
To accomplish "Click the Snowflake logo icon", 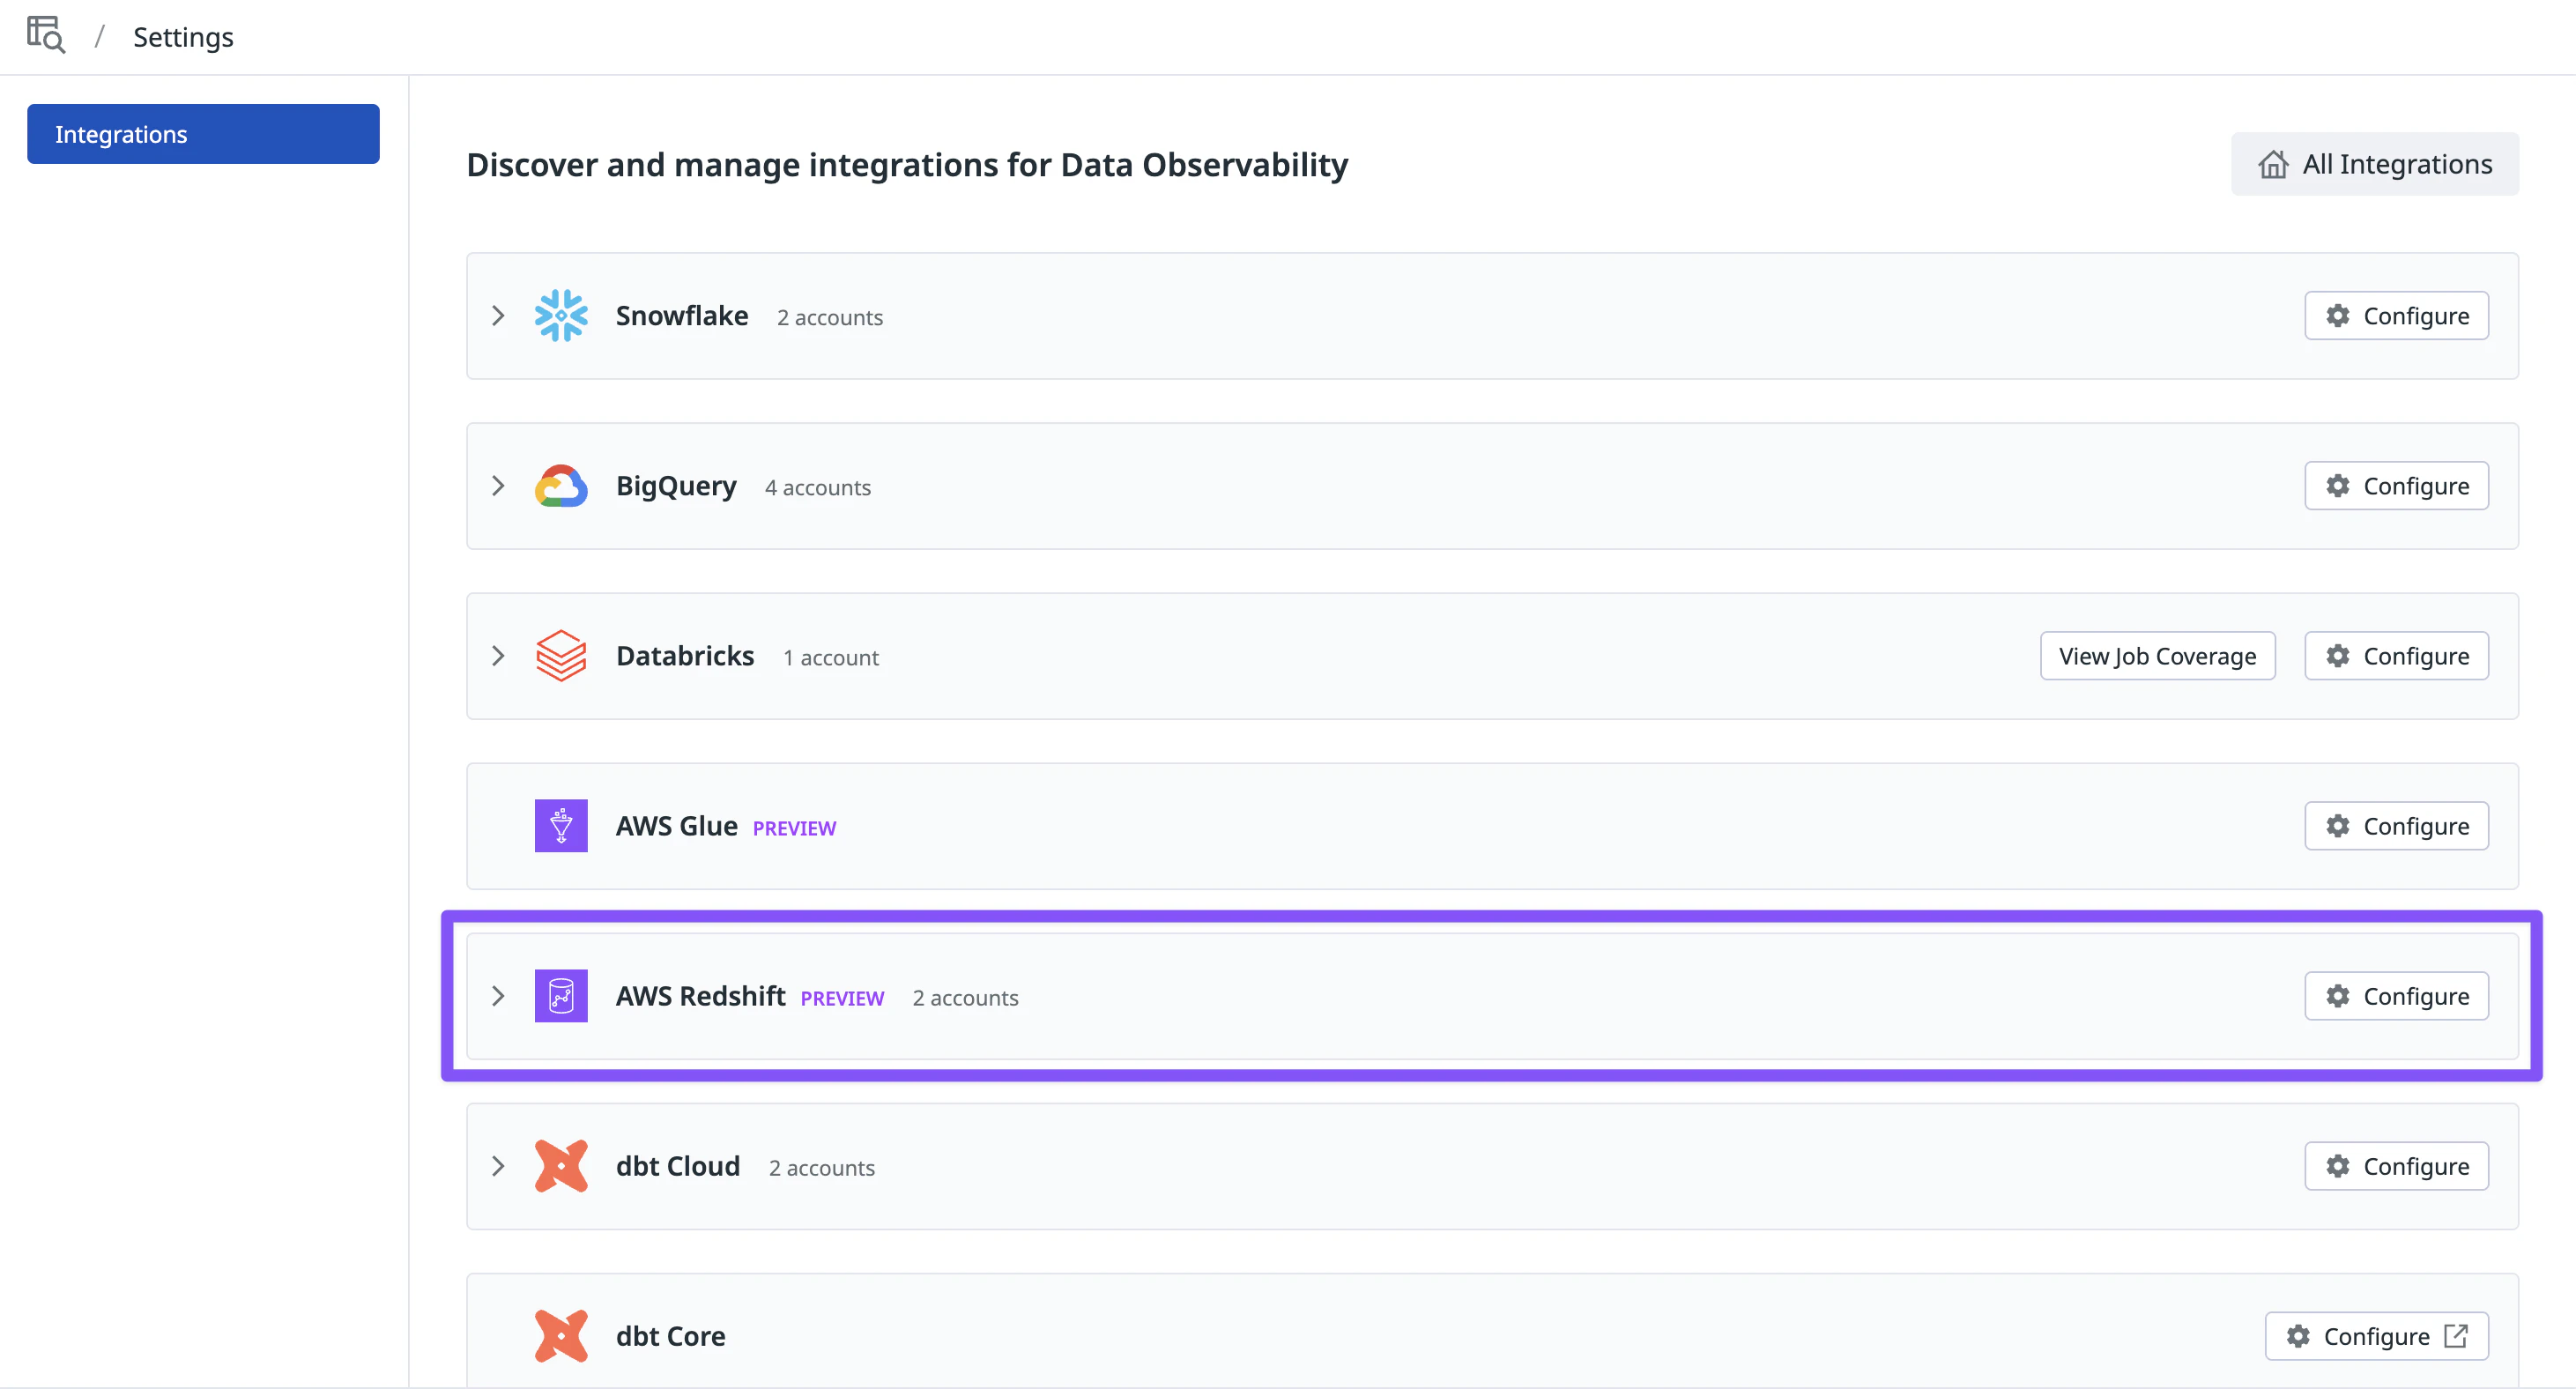I will (x=560, y=316).
